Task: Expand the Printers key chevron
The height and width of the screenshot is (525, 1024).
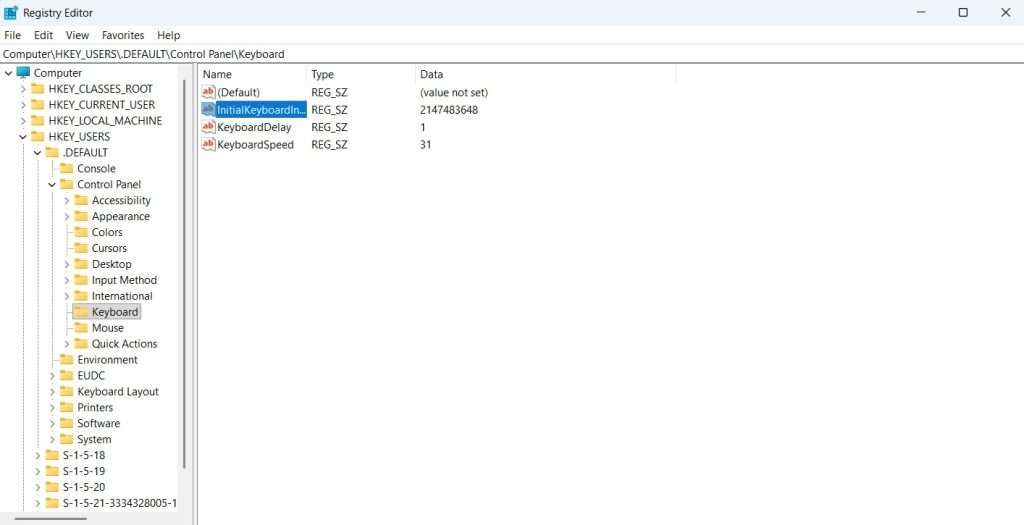Action: click(52, 407)
